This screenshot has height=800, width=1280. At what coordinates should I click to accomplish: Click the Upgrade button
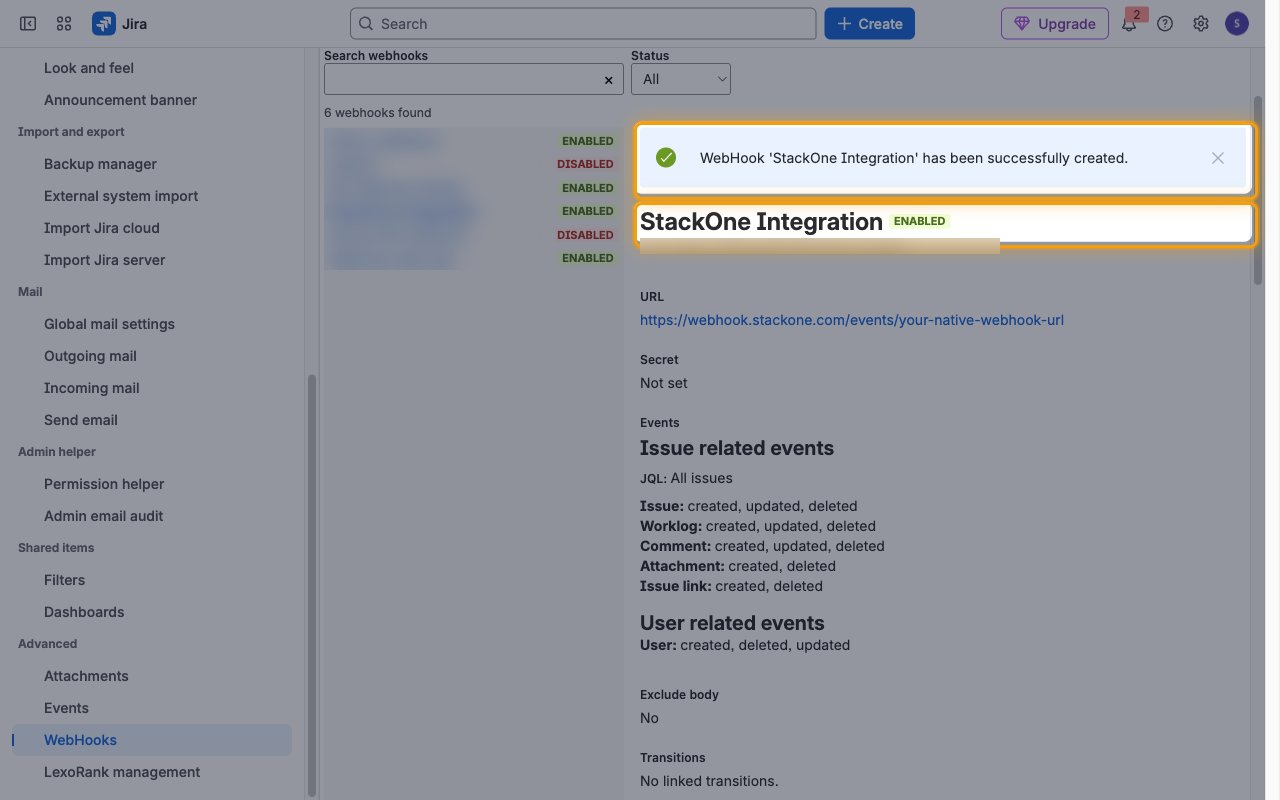pos(1055,23)
